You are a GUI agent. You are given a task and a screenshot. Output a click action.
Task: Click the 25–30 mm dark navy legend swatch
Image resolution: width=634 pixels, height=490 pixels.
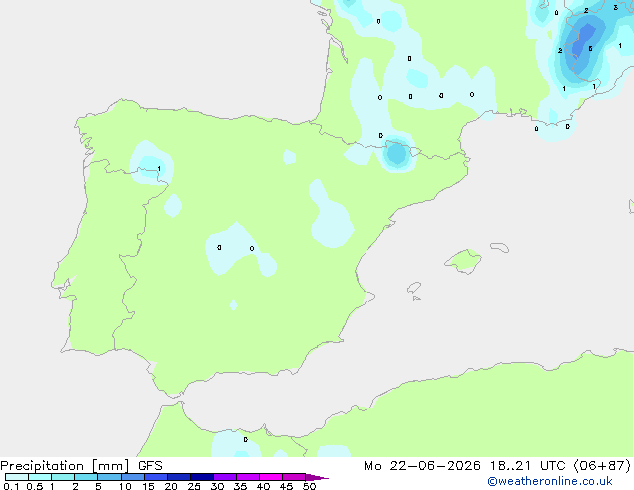[202, 477]
